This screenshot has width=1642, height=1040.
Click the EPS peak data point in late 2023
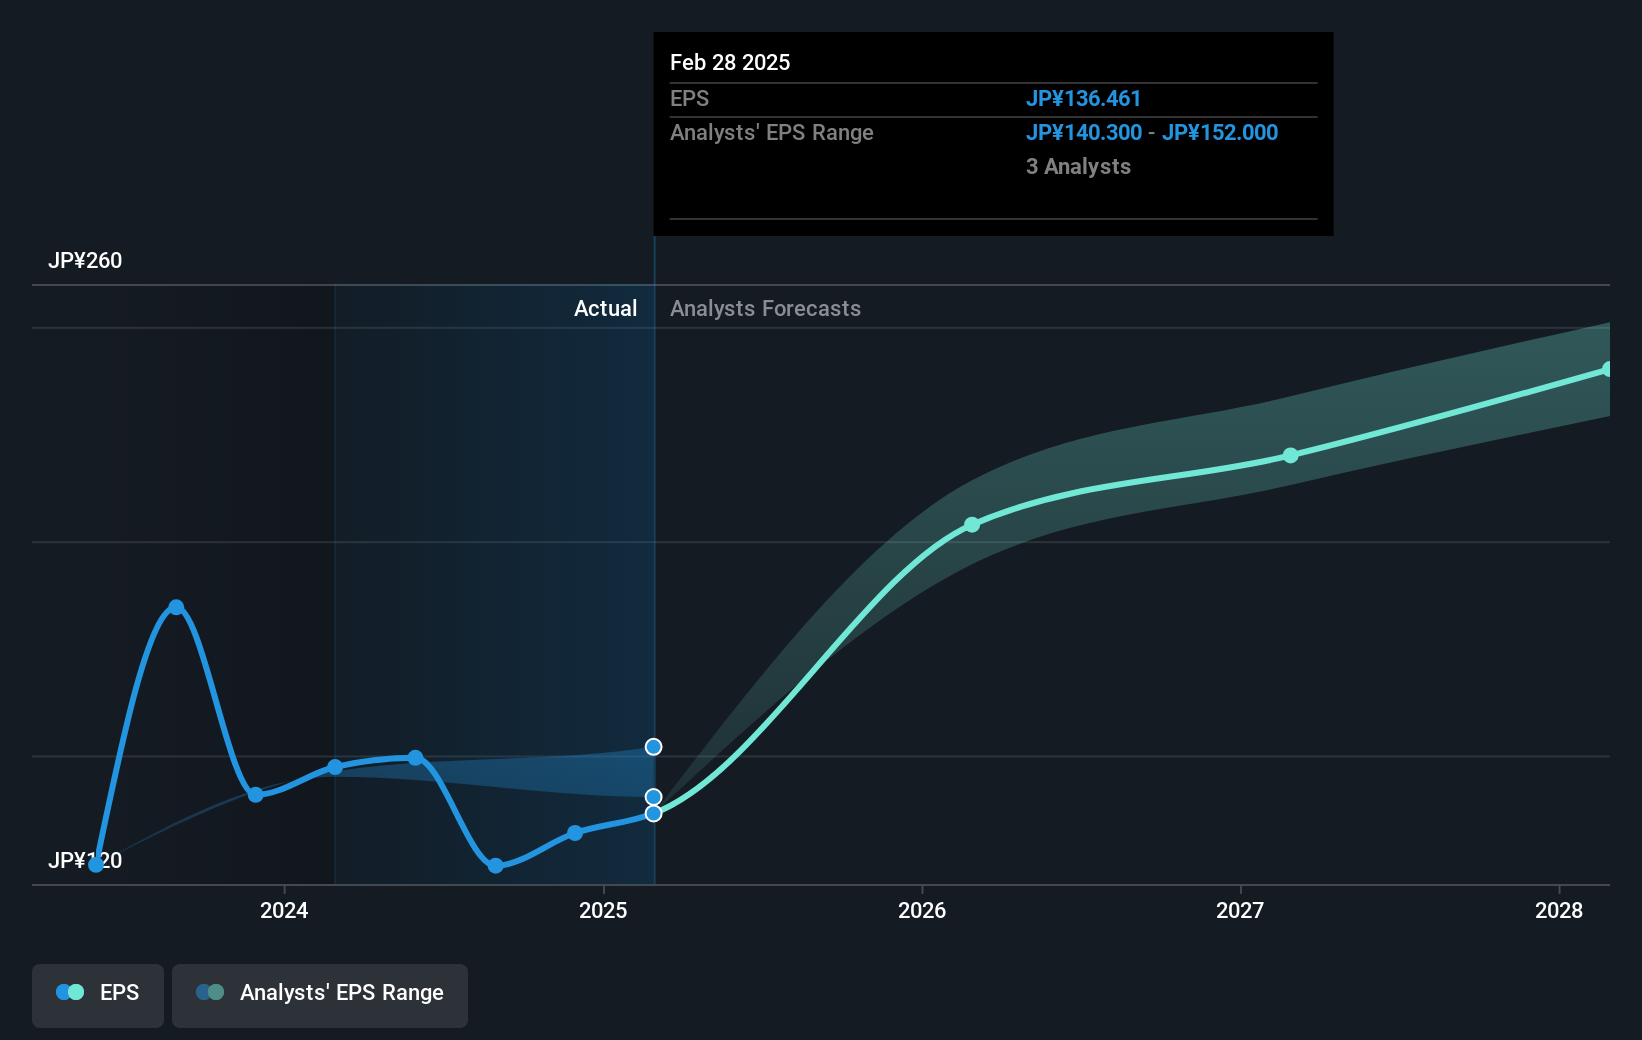176,607
